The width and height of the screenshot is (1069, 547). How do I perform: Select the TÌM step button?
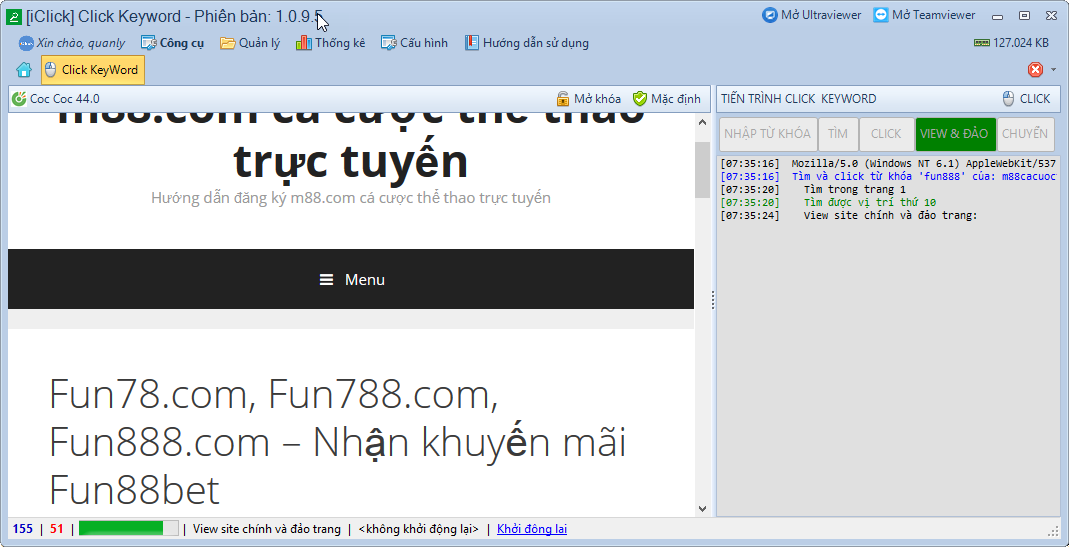point(838,134)
